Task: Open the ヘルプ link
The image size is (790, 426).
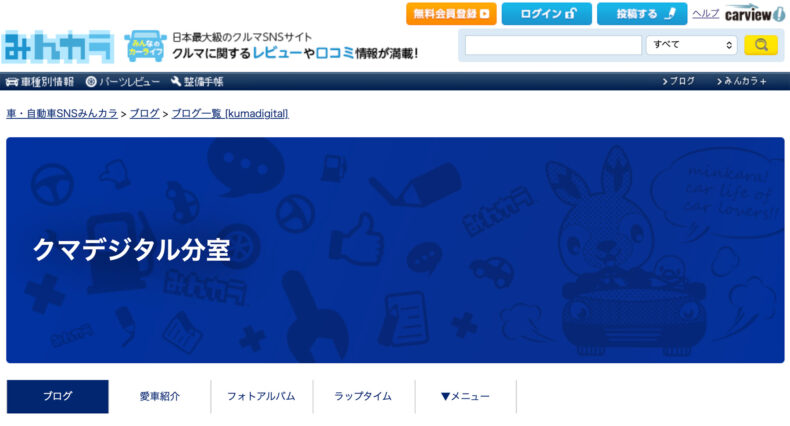Action: 705,14
